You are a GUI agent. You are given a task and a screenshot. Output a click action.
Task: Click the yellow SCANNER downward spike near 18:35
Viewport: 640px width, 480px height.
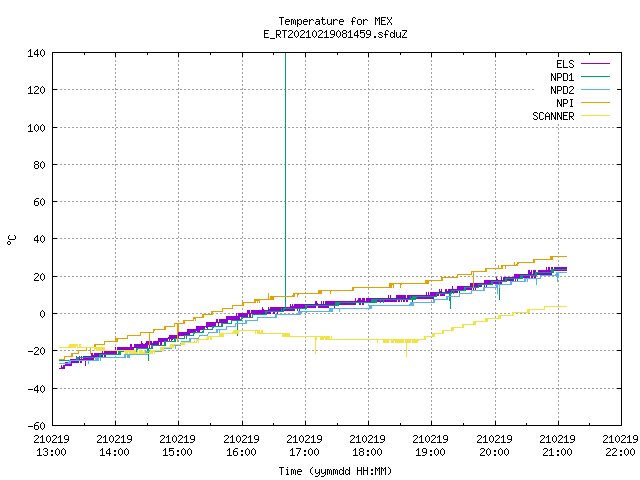point(406,349)
